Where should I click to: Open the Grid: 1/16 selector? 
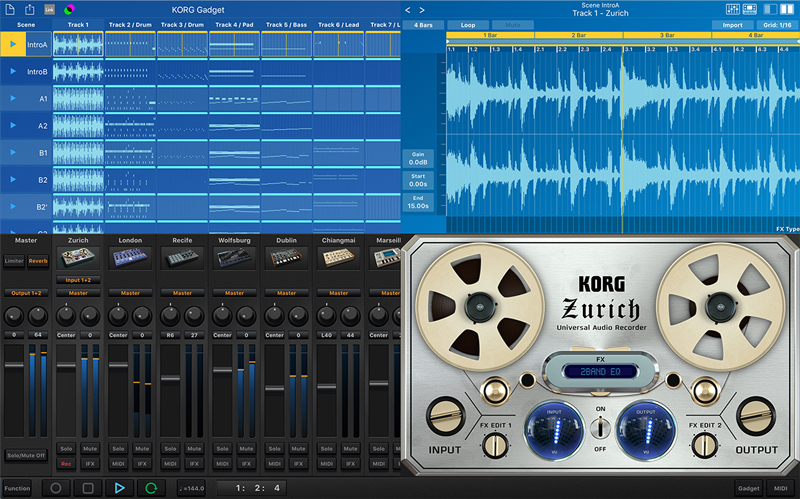[x=777, y=25]
